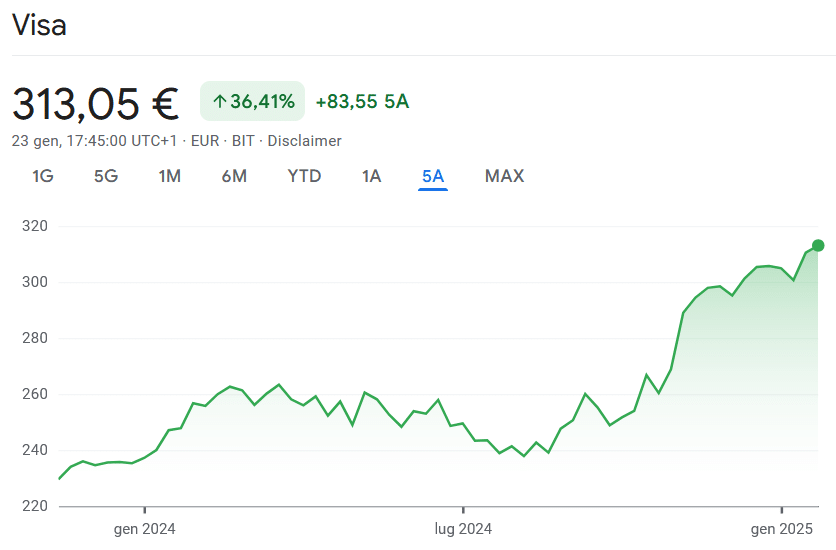Screen dimensions: 836x550
Task: Click the EUR currency label
Action: point(205,141)
